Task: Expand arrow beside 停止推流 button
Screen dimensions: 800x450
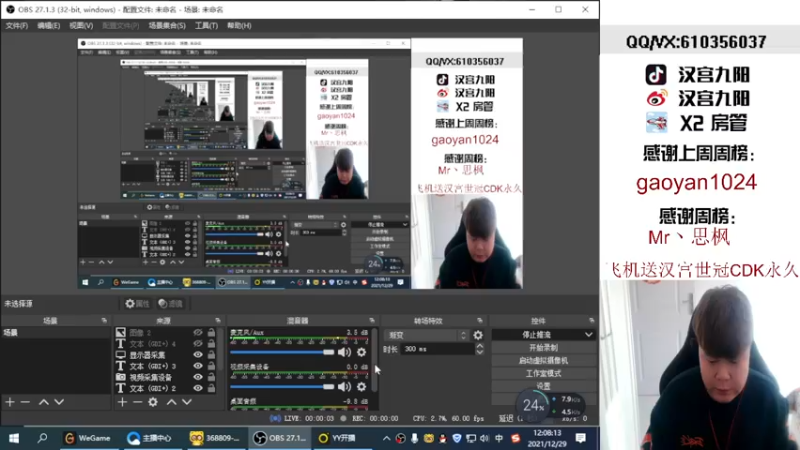Action: 588,335
